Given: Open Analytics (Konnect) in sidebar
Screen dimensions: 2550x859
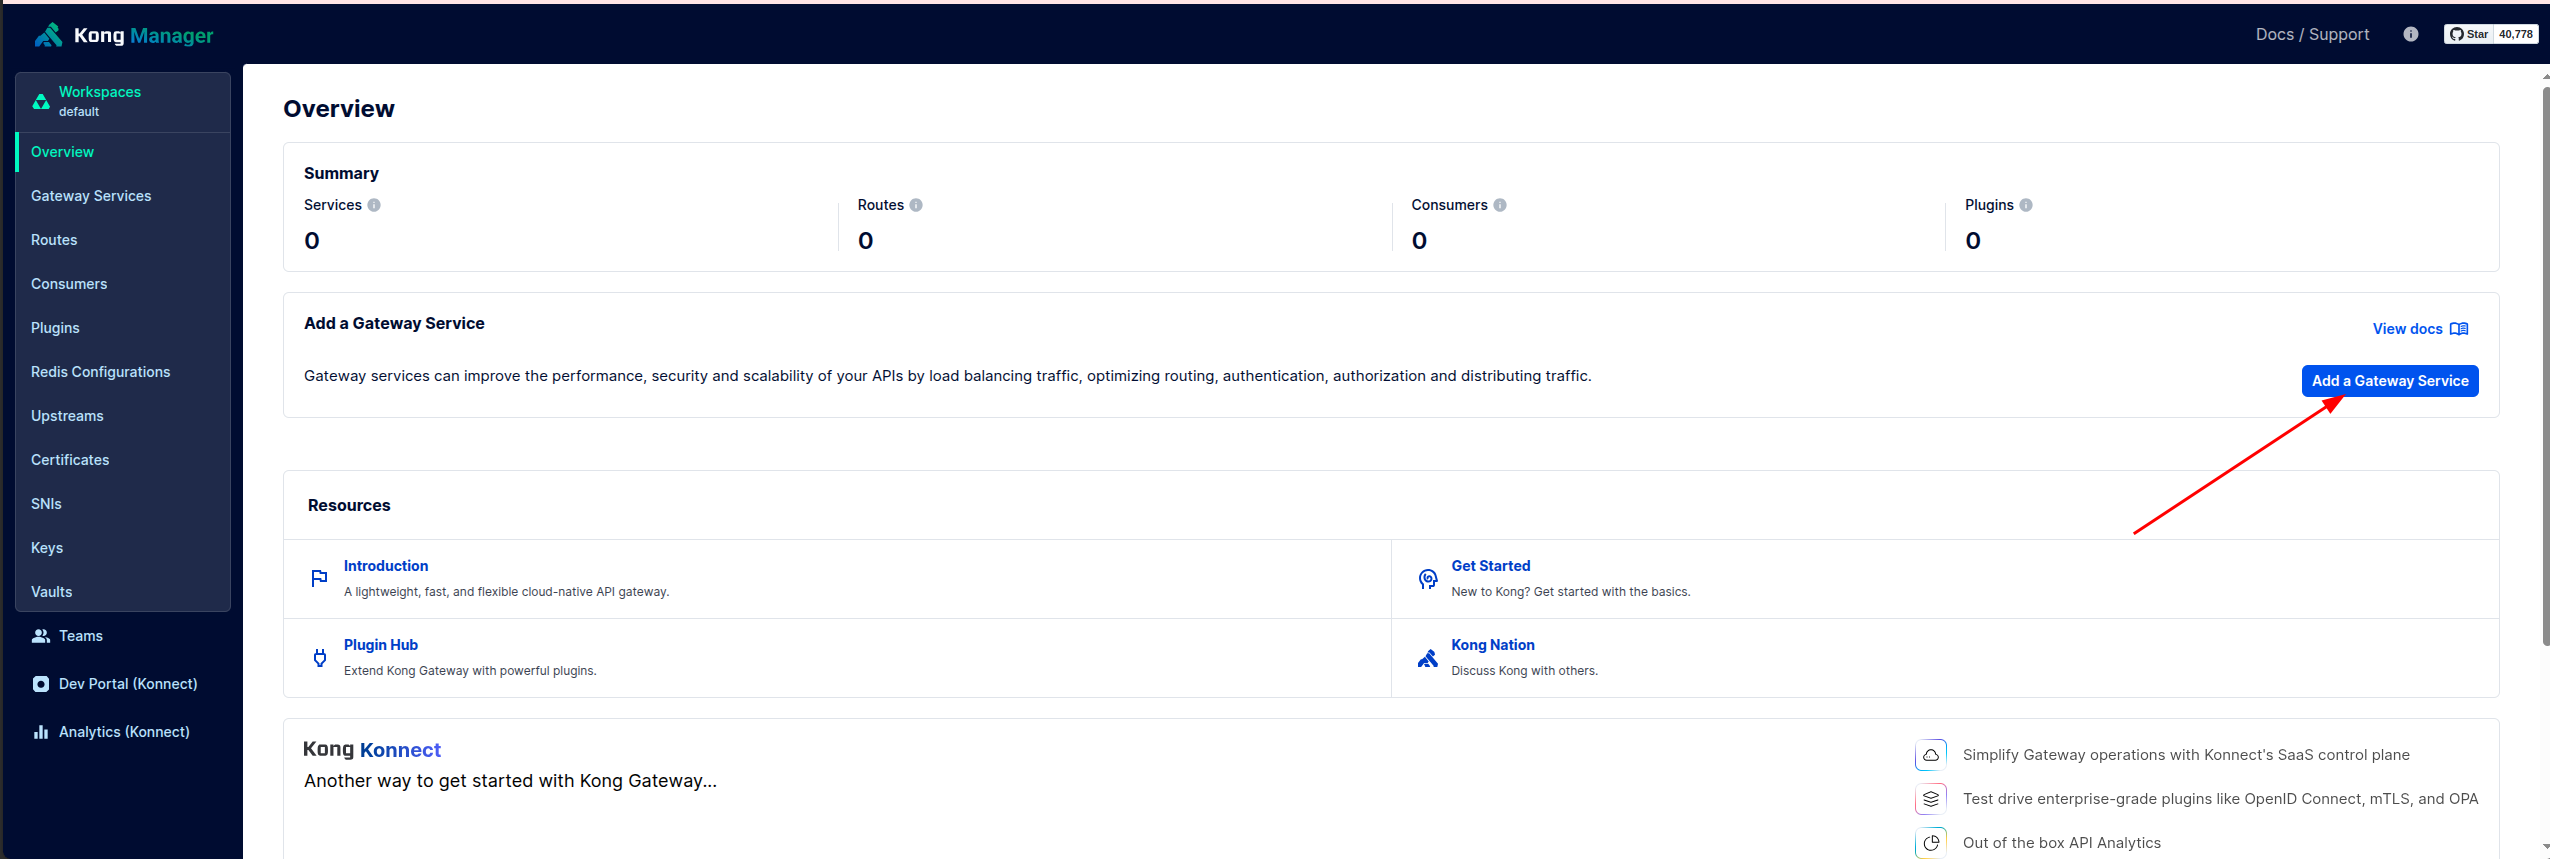Looking at the screenshot, I should coord(123,732).
